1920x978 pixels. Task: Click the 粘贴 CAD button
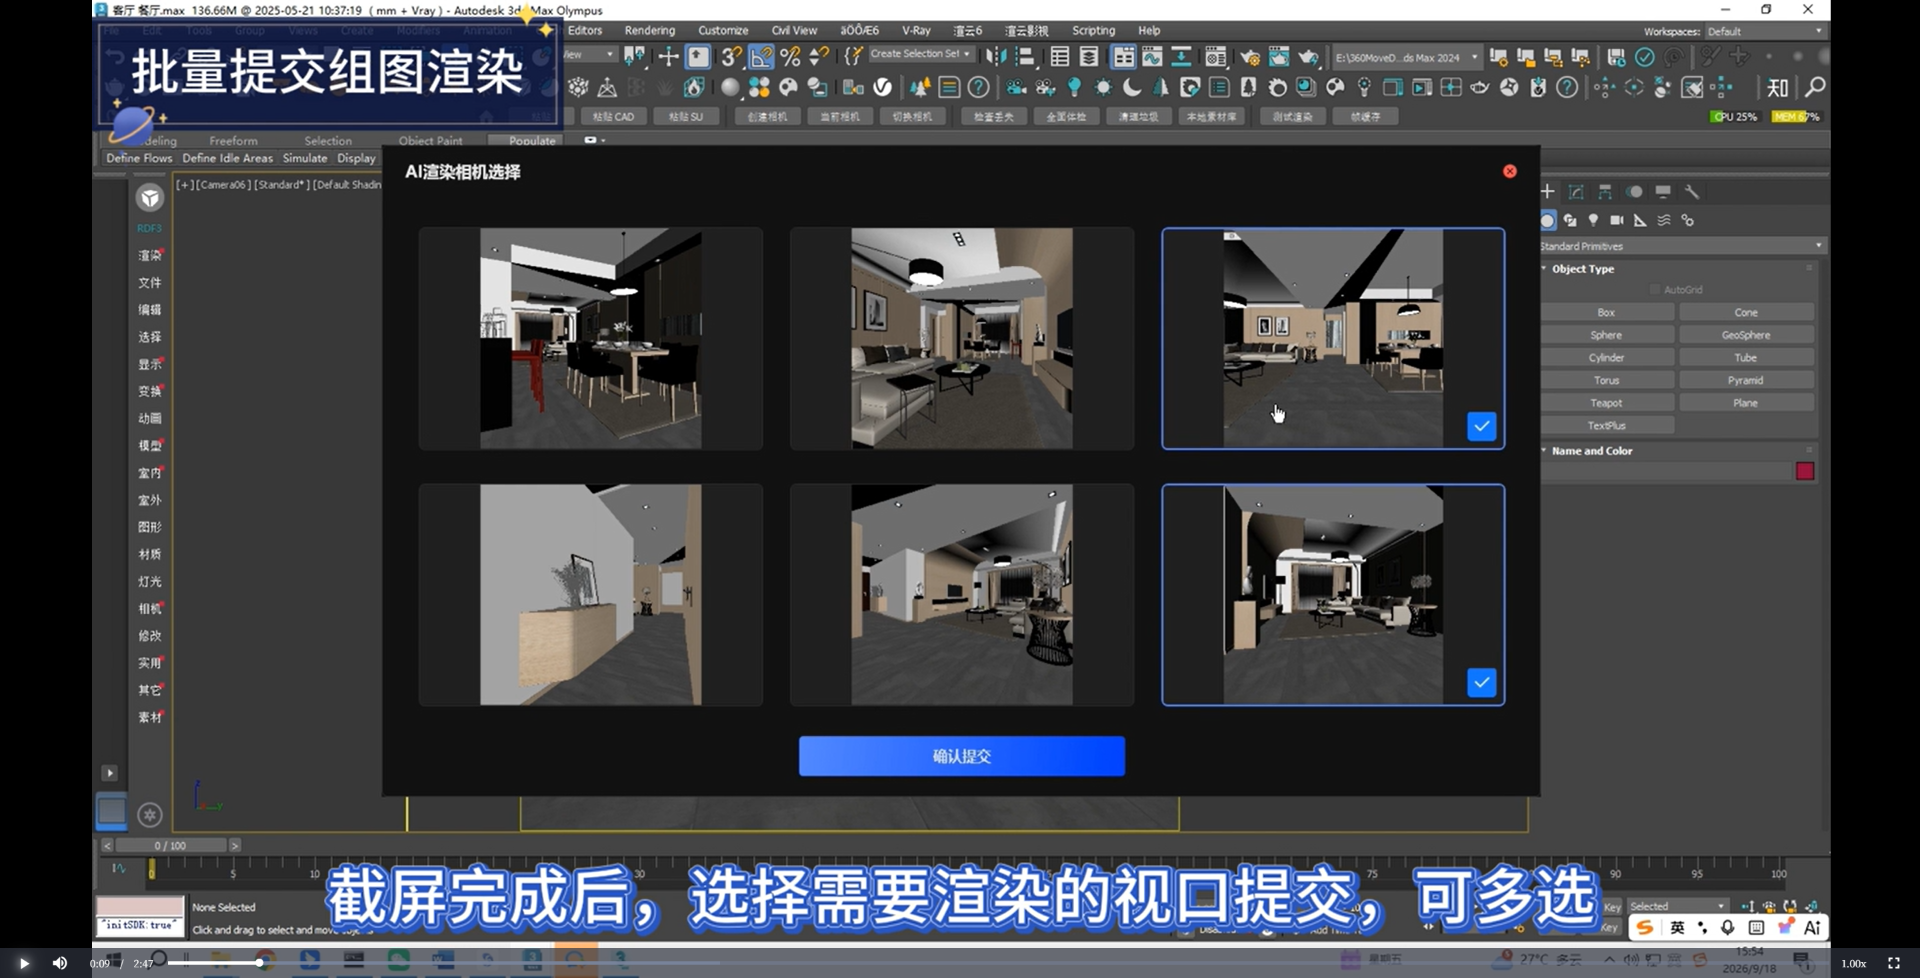(613, 117)
